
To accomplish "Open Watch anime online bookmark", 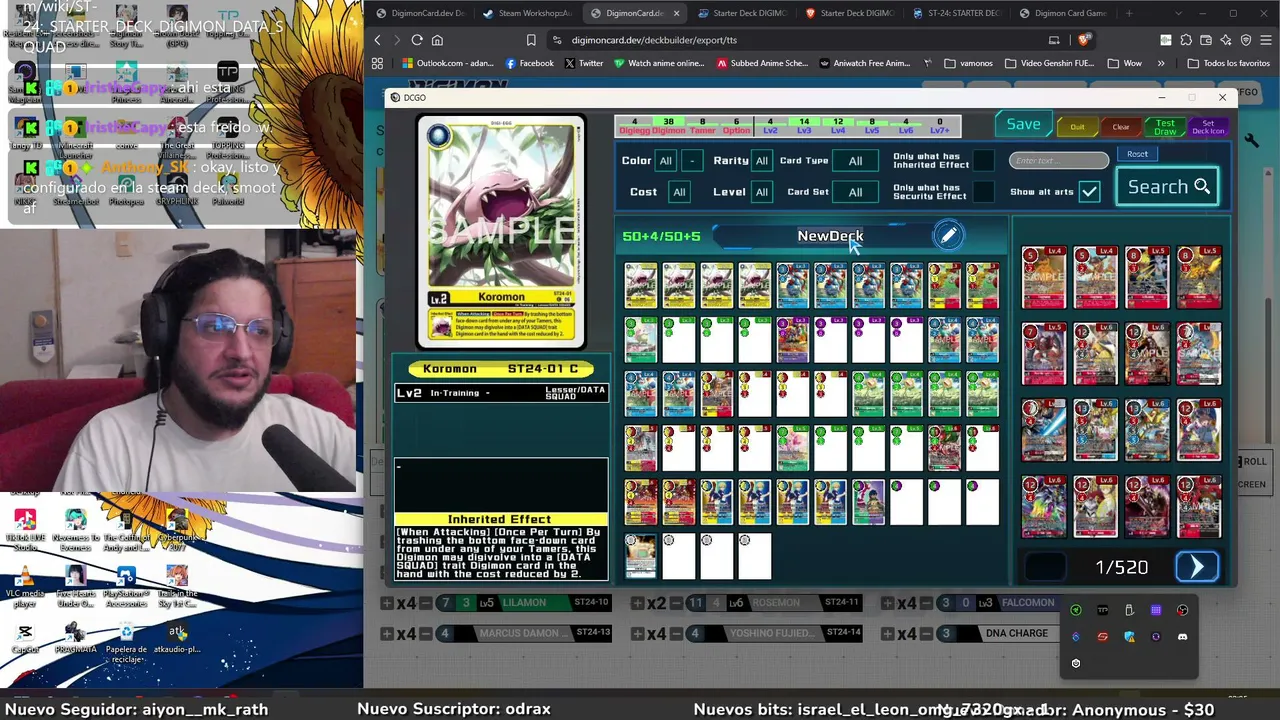I will pos(659,63).
